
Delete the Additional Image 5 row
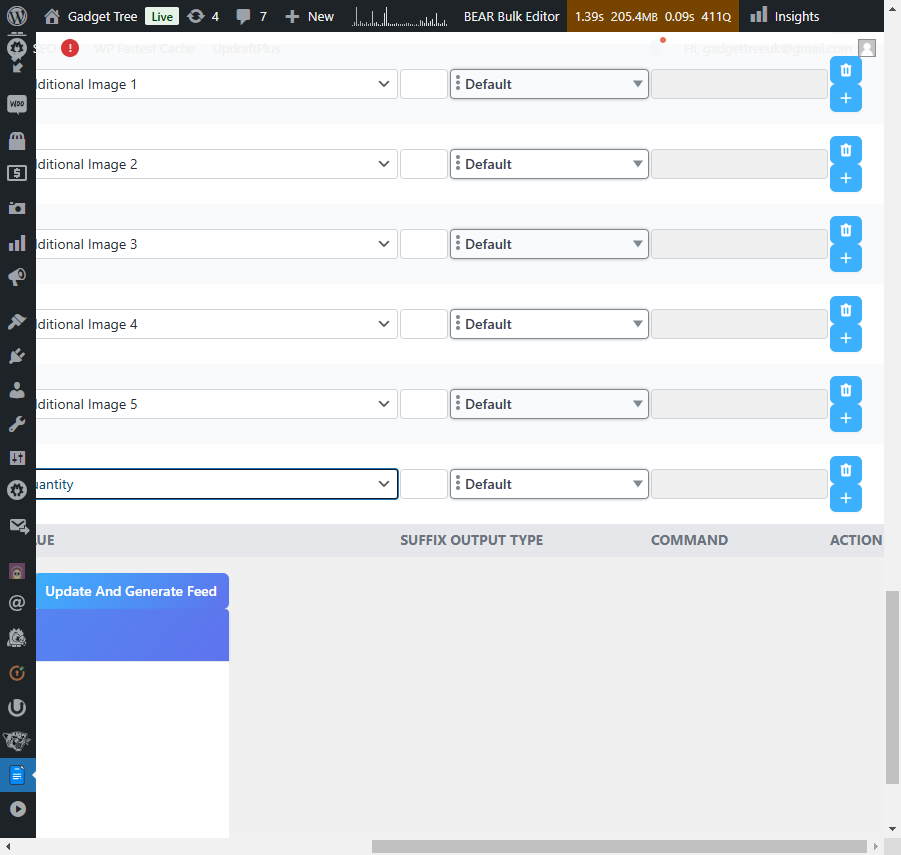pos(846,390)
